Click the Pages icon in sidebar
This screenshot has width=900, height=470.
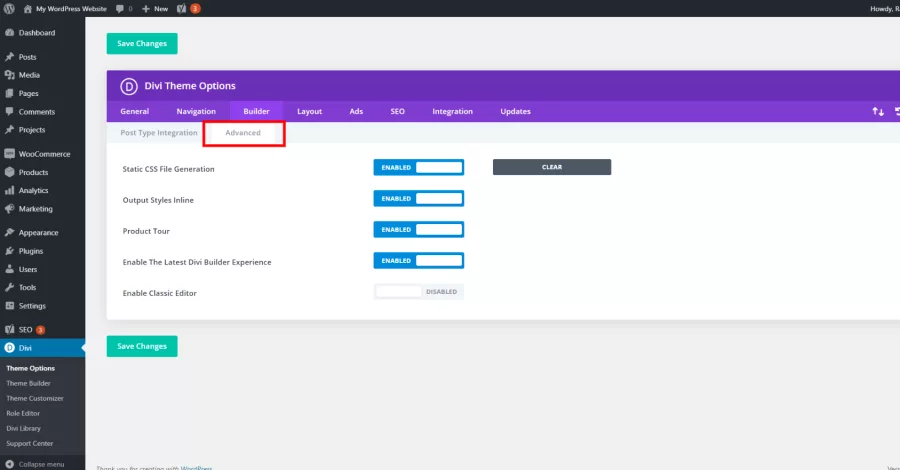(9, 94)
